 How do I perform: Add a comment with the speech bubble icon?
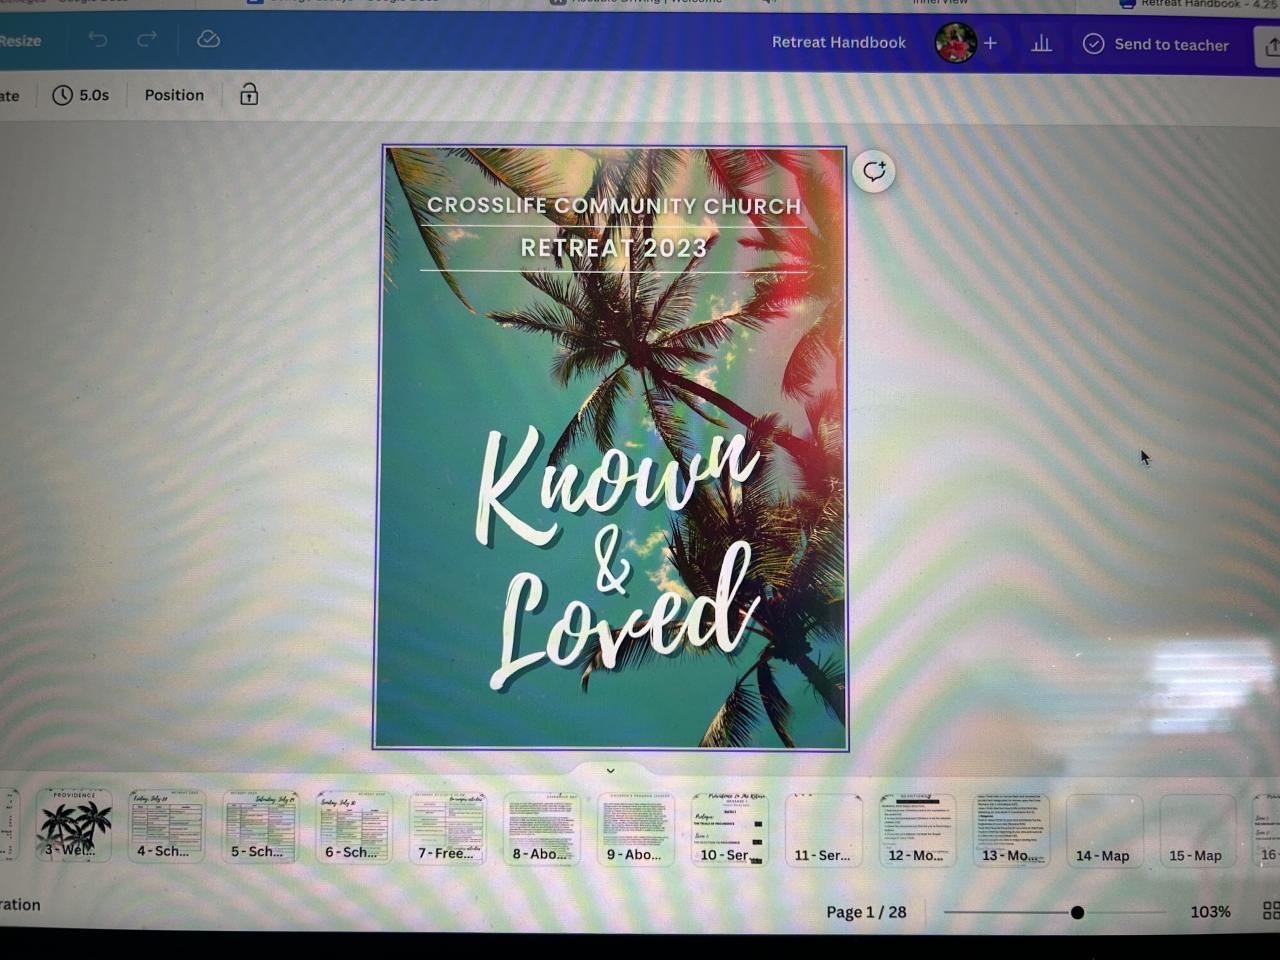point(874,171)
